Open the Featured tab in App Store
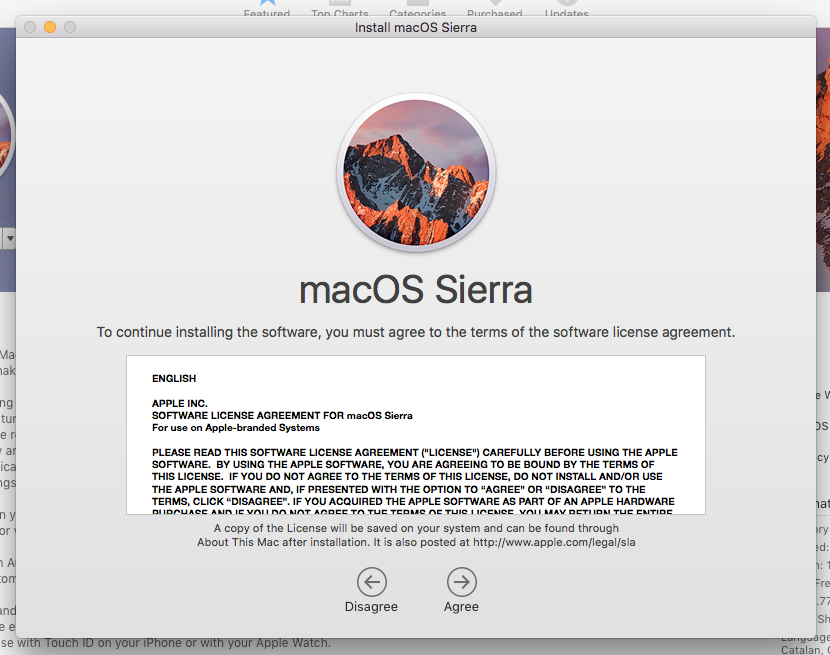The image size is (830, 655). click(x=267, y=8)
